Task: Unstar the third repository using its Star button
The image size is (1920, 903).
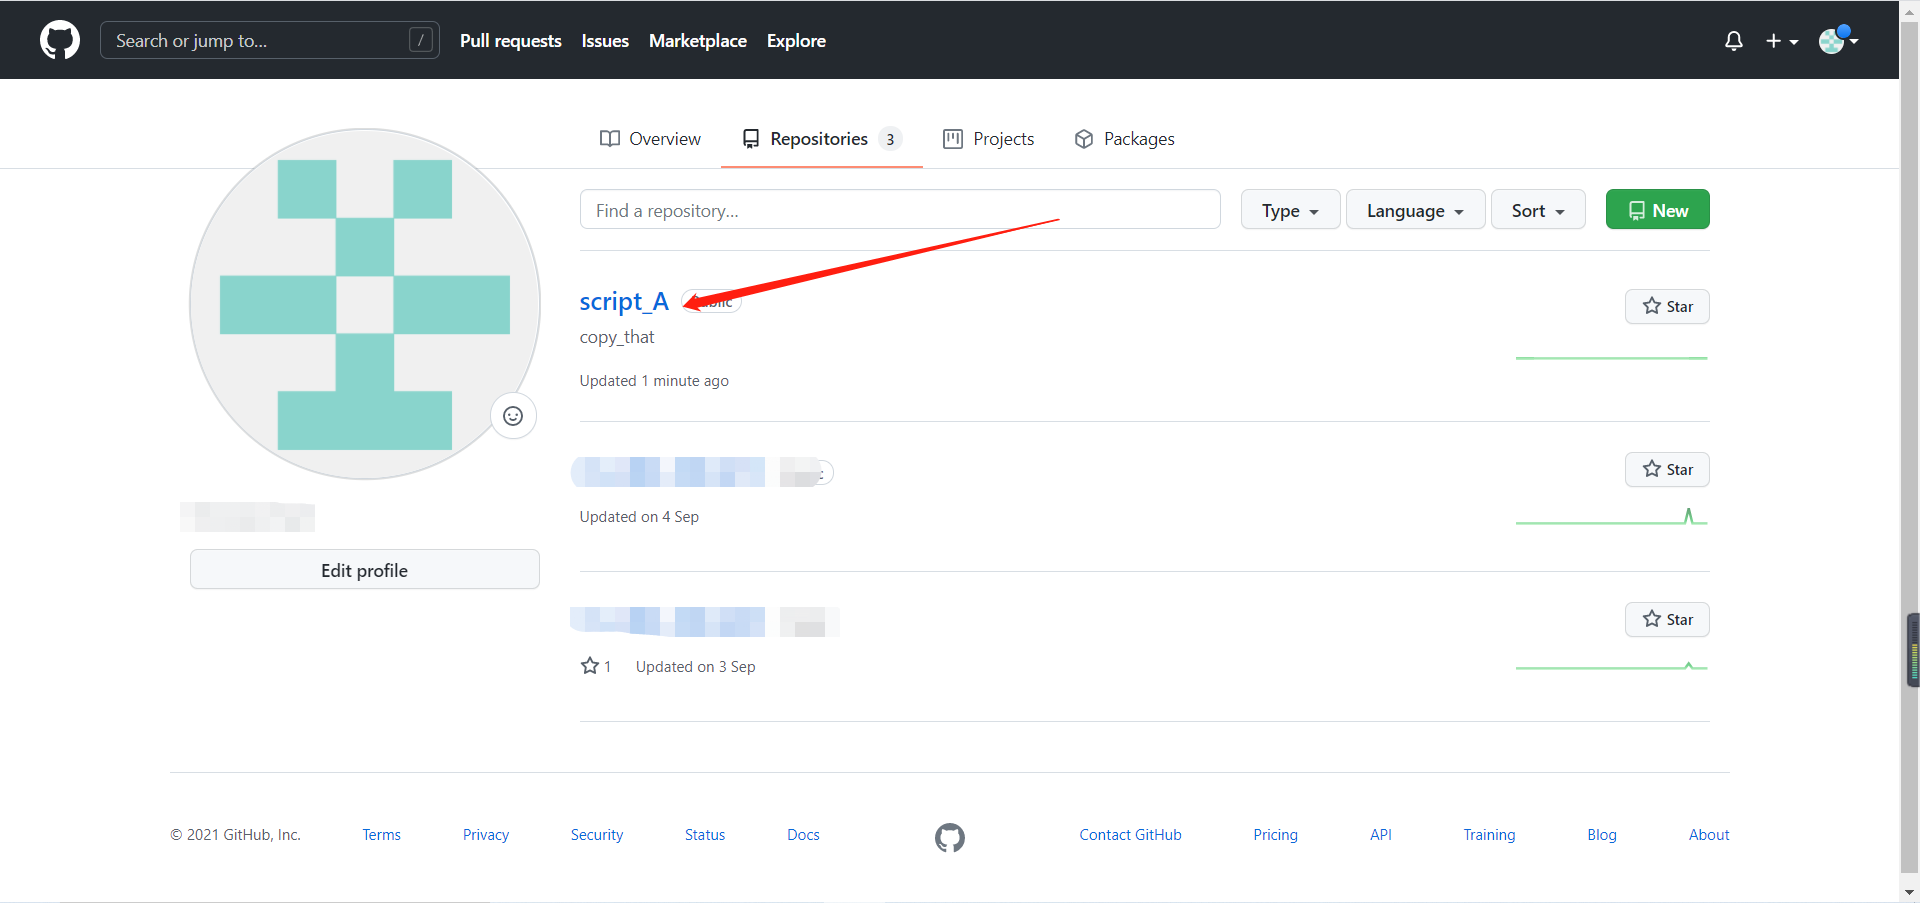Action: tap(1666, 619)
